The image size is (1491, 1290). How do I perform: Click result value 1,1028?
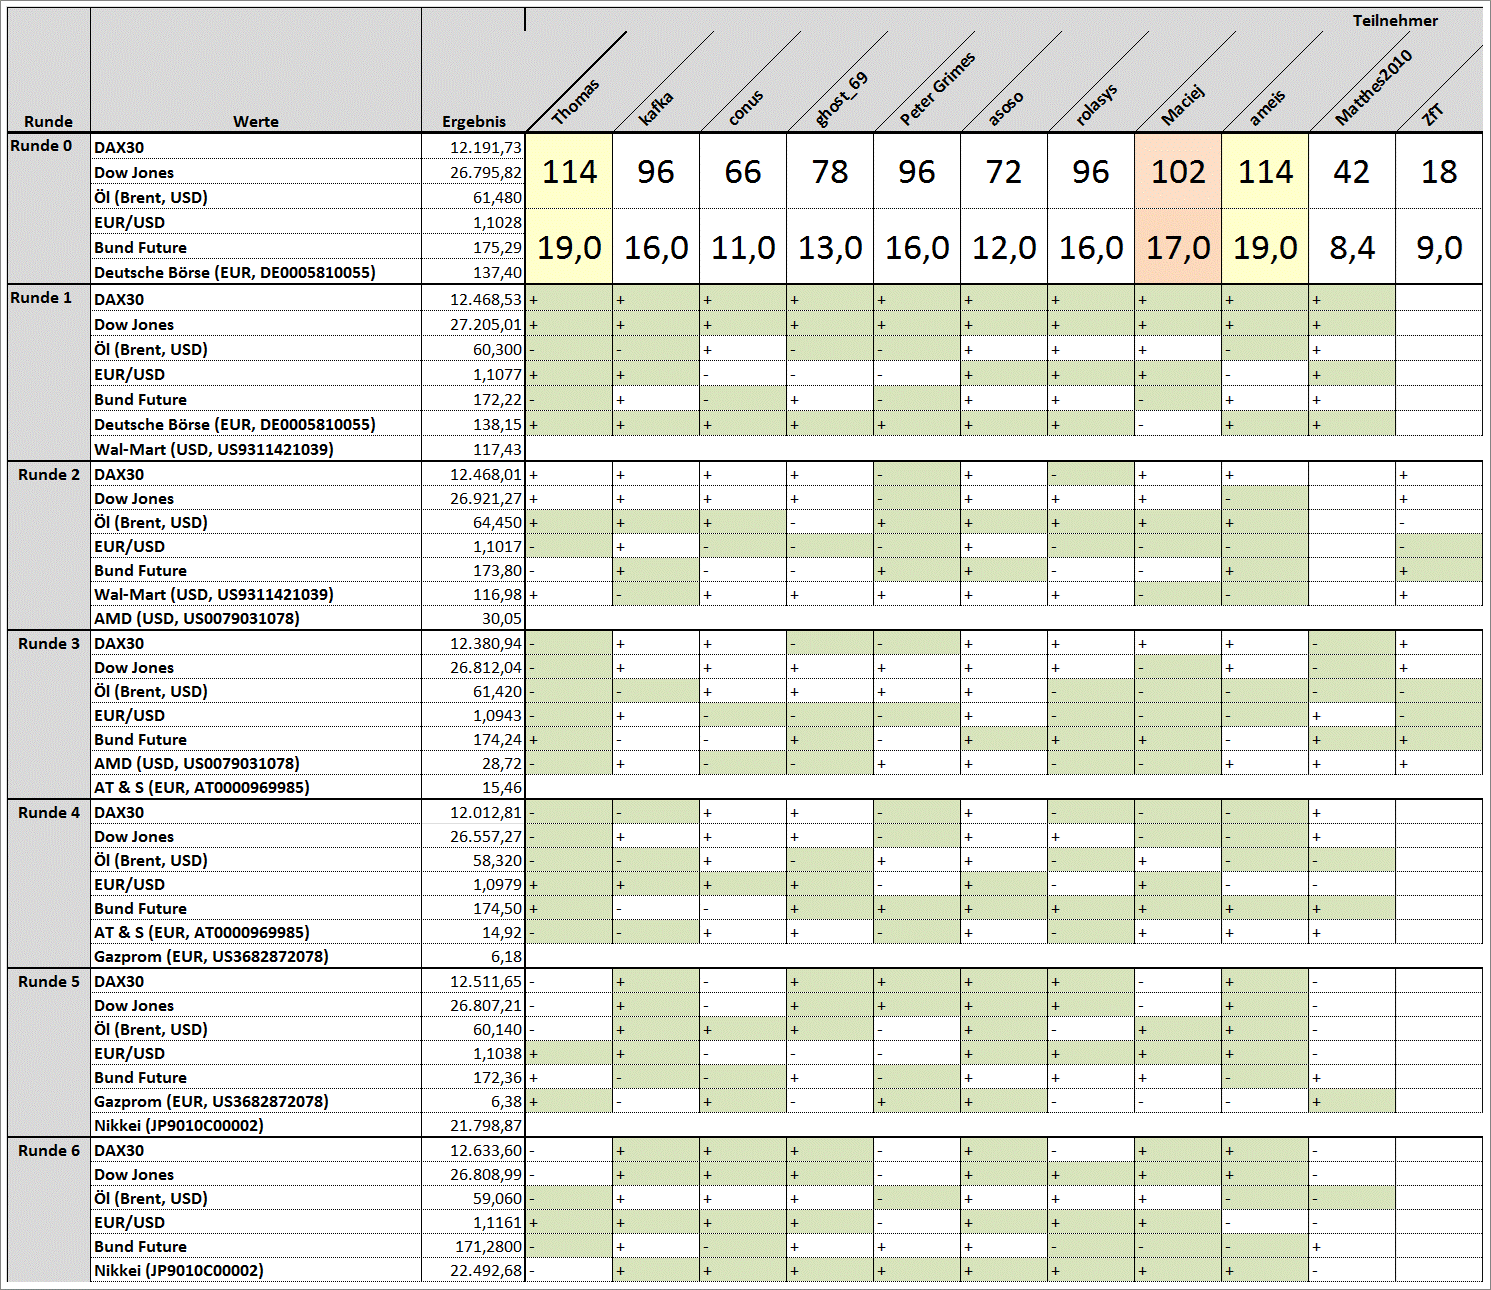click(x=498, y=222)
